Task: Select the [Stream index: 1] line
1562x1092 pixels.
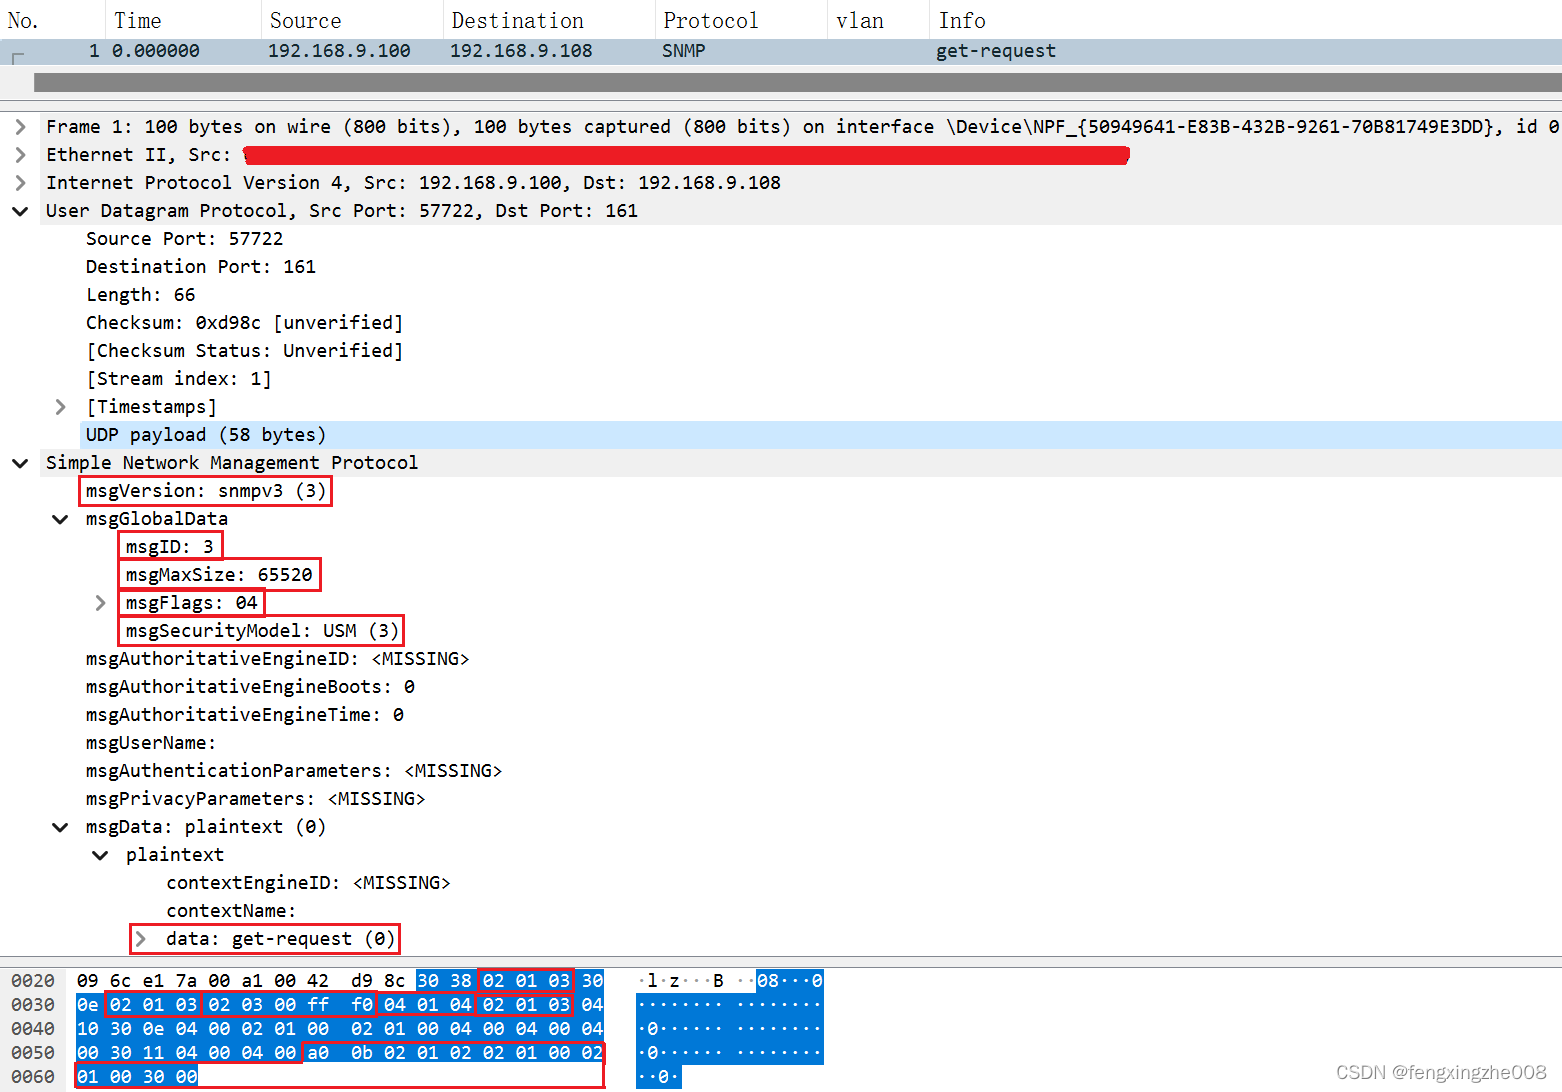Action: (178, 379)
